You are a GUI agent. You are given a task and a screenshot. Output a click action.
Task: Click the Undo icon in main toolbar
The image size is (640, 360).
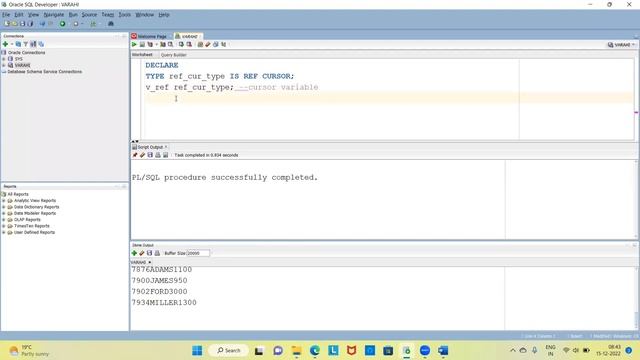tap(42, 24)
